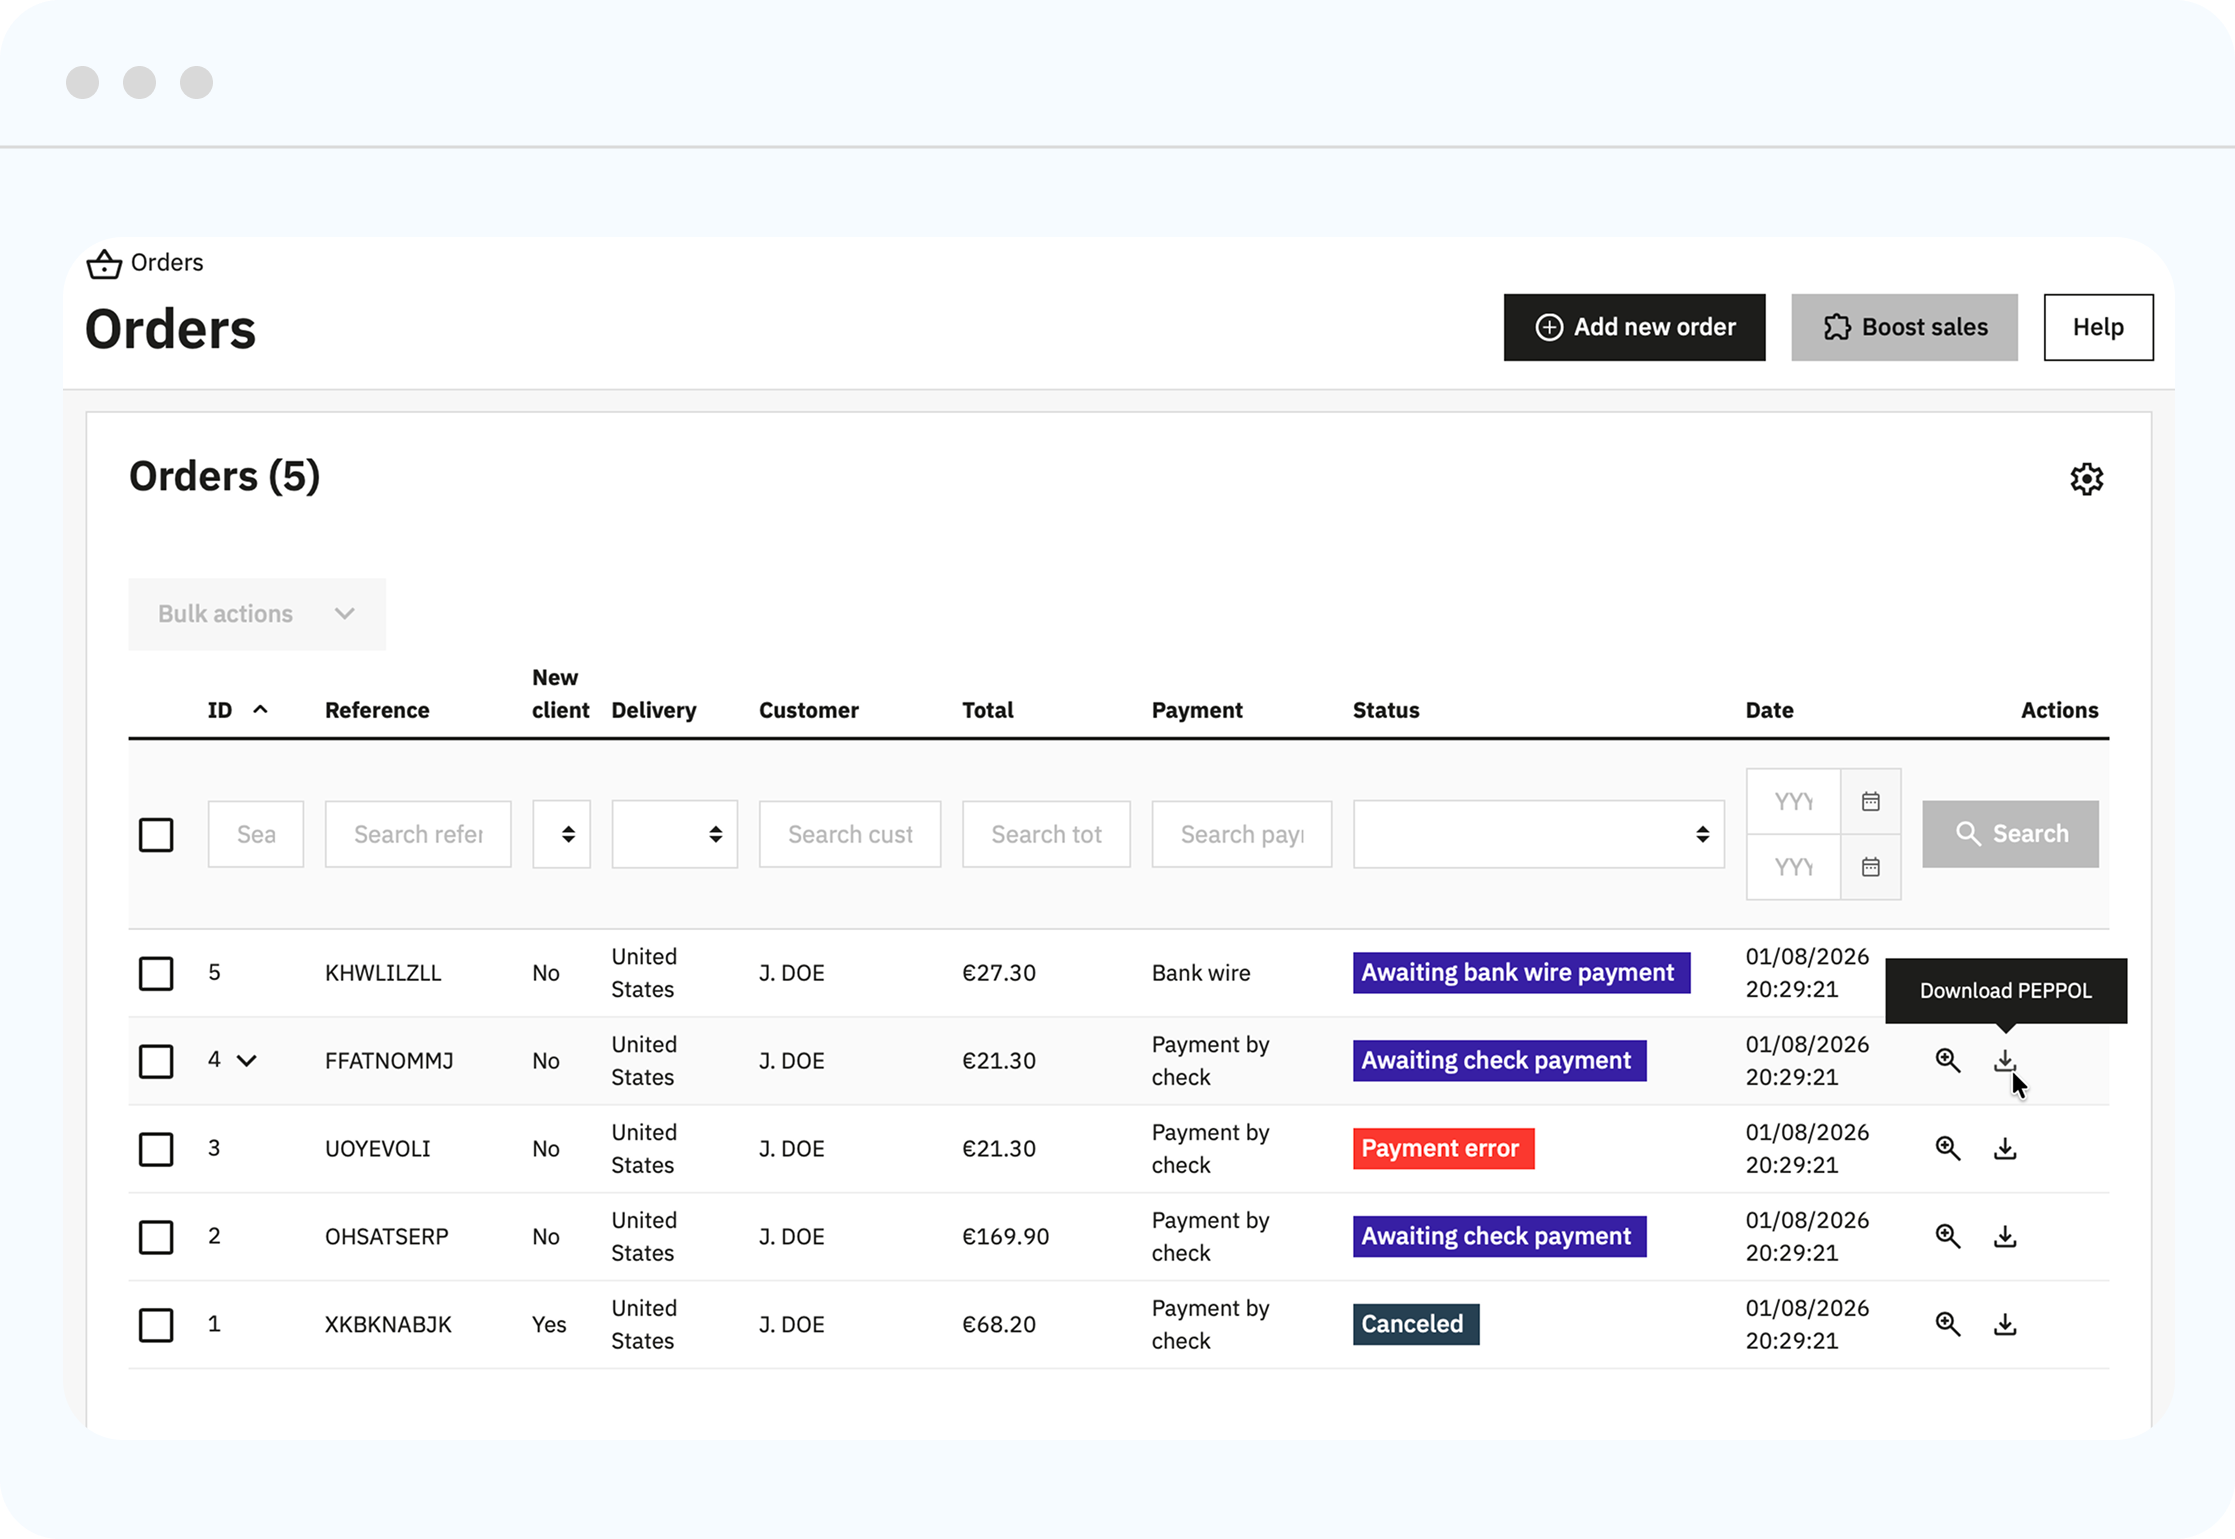Open Help from the top right
The width and height of the screenshot is (2235, 1539).
point(2098,327)
